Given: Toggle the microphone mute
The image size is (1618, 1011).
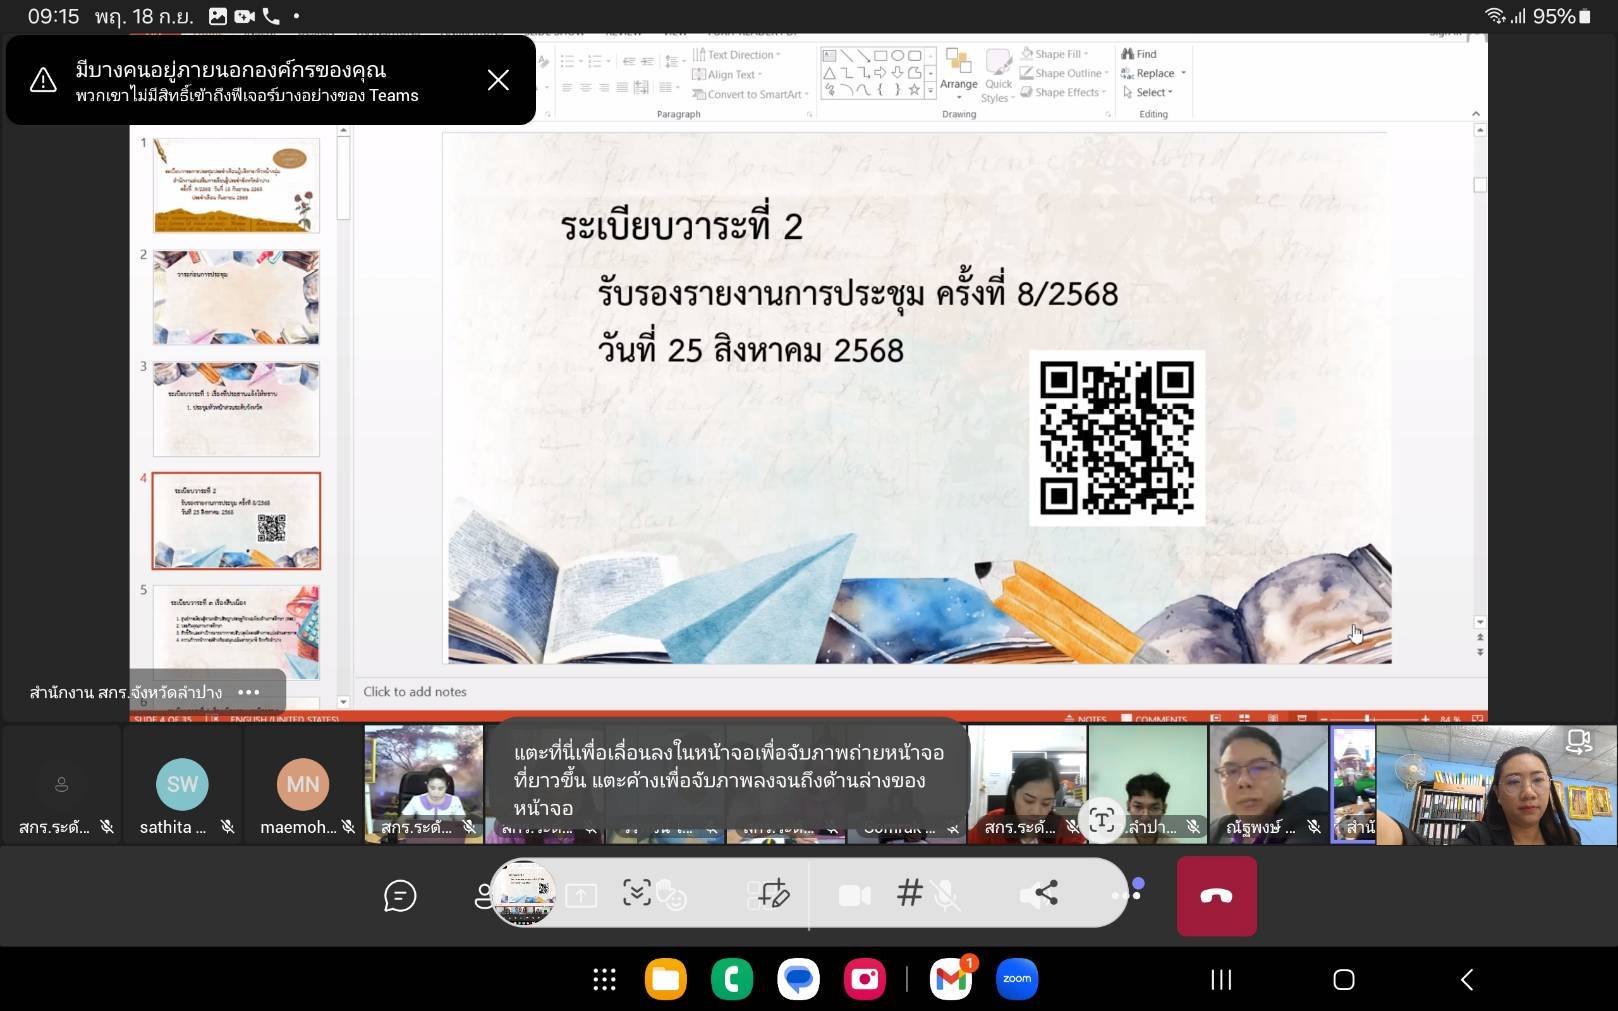Looking at the screenshot, I should tap(945, 896).
